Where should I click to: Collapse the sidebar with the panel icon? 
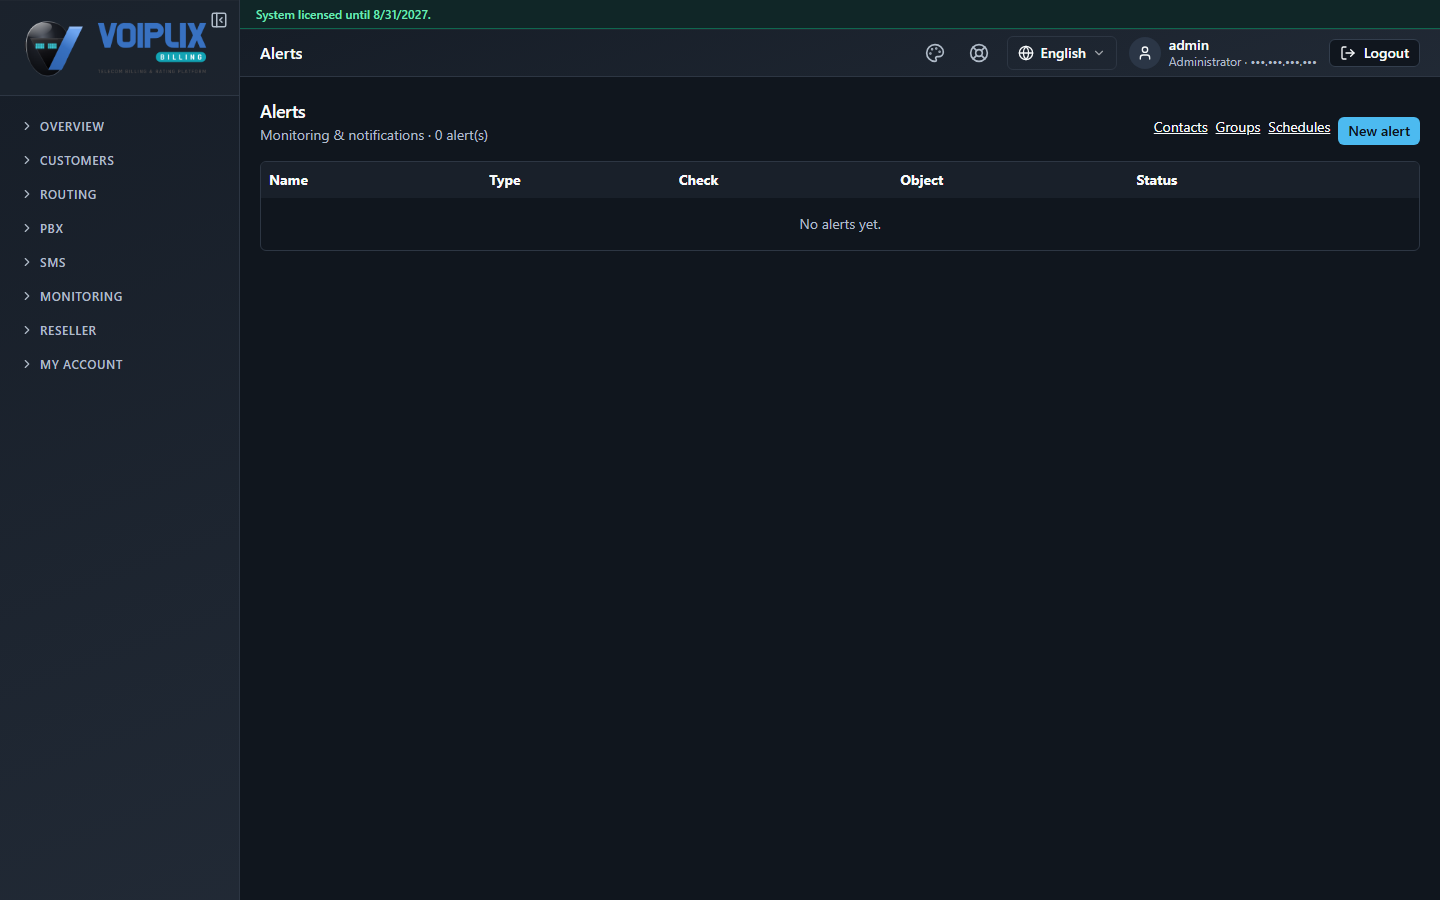[219, 20]
